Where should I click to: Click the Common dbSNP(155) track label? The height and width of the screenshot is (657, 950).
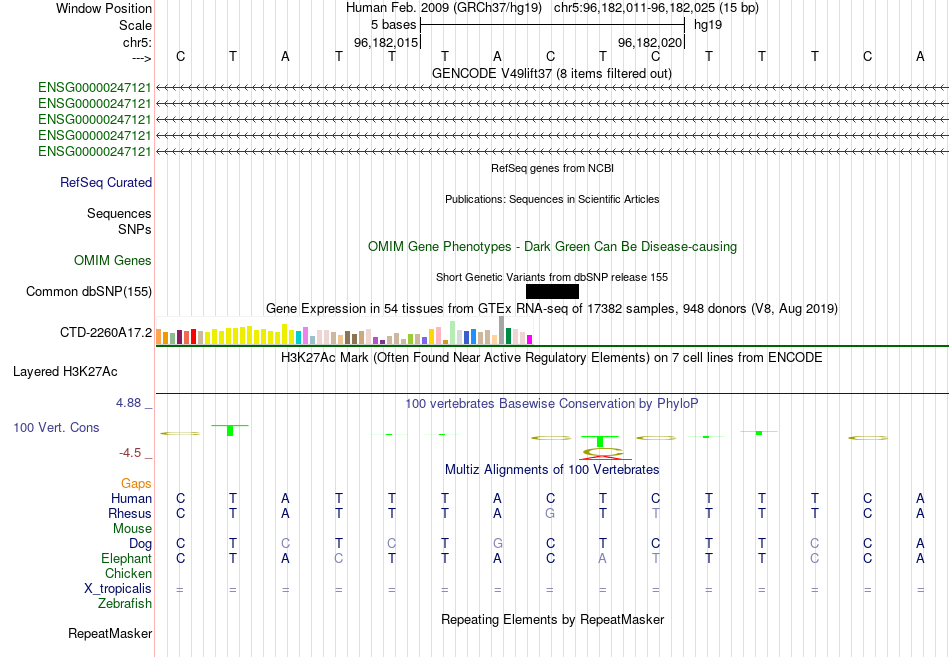pyautogui.click(x=89, y=292)
